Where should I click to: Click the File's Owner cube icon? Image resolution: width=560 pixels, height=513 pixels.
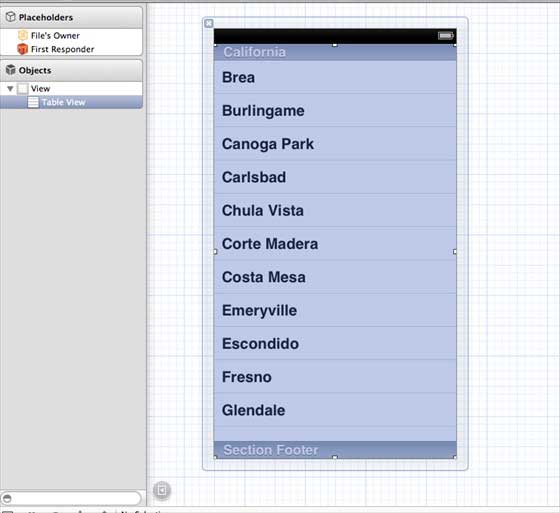pos(22,35)
